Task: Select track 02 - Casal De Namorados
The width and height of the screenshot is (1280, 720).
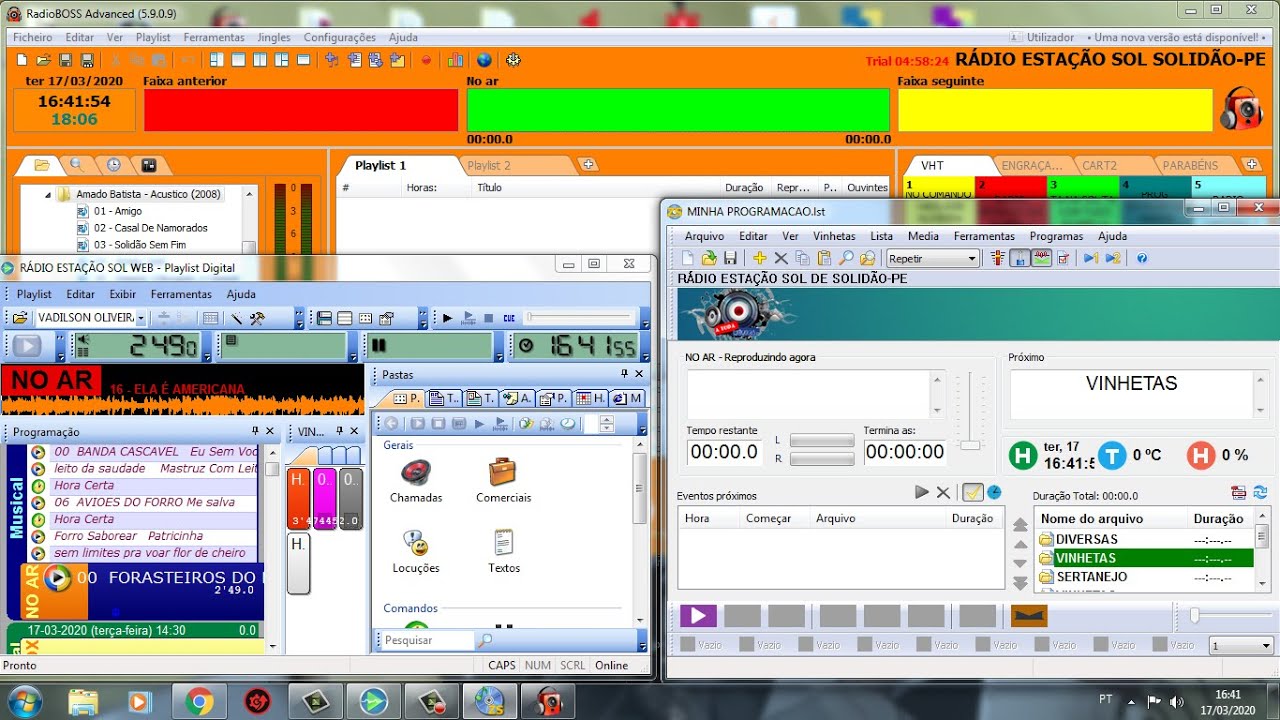Action: click(150, 228)
